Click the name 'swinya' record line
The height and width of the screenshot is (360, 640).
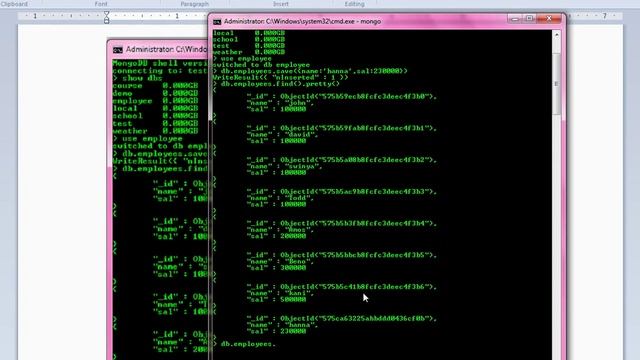[284, 166]
